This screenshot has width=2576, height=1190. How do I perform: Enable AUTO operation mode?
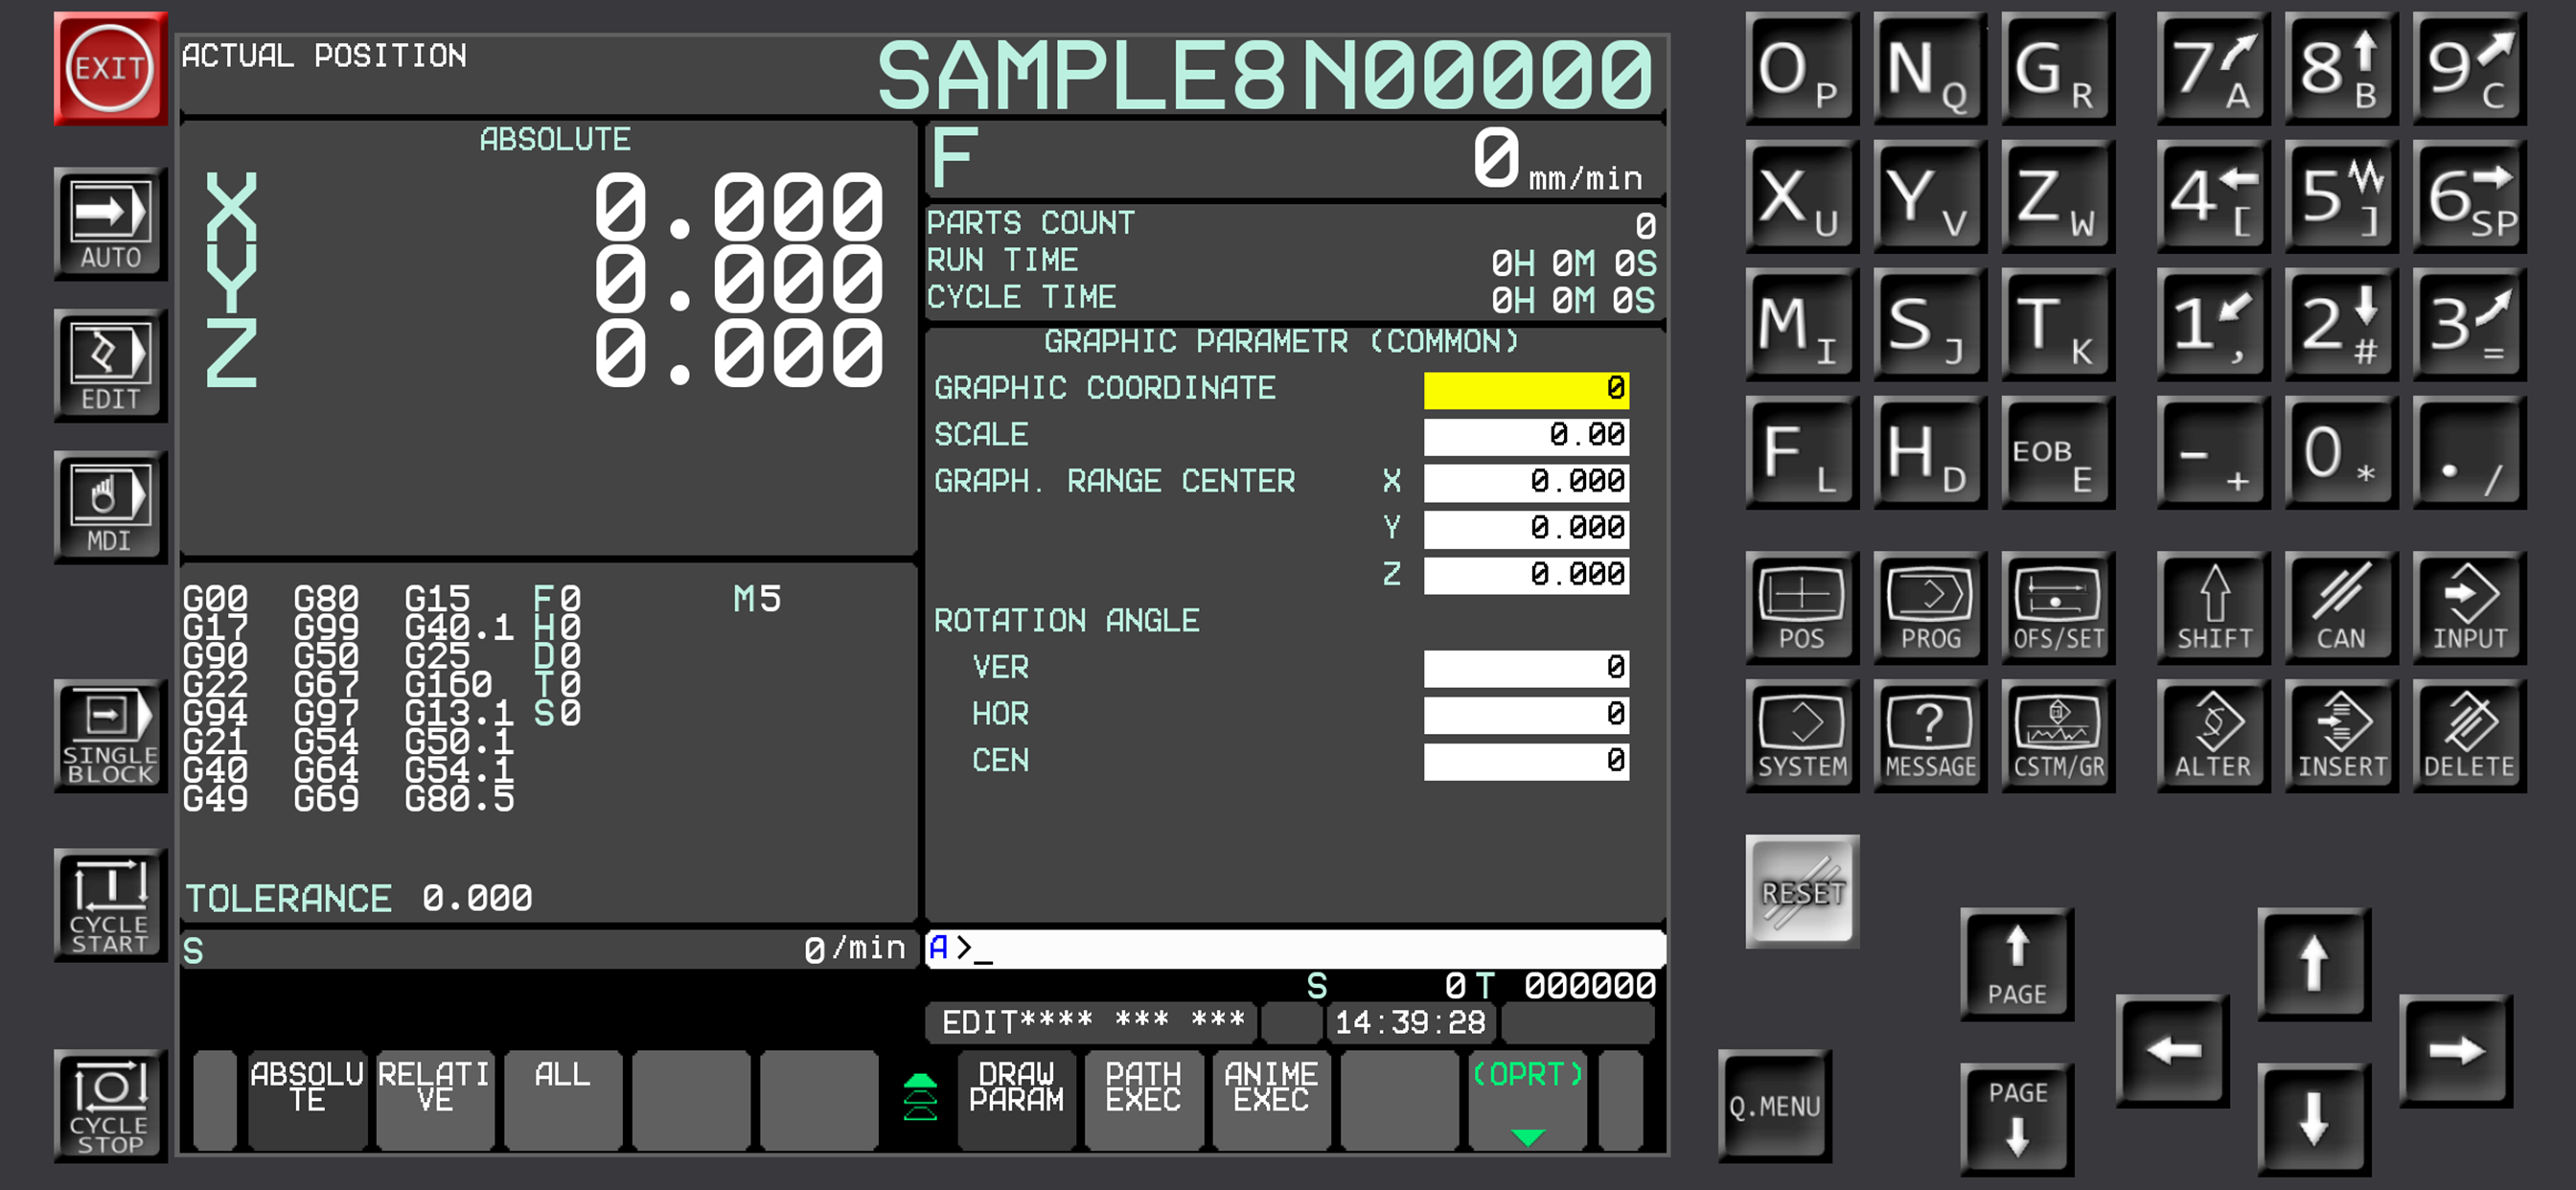(x=110, y=222)
